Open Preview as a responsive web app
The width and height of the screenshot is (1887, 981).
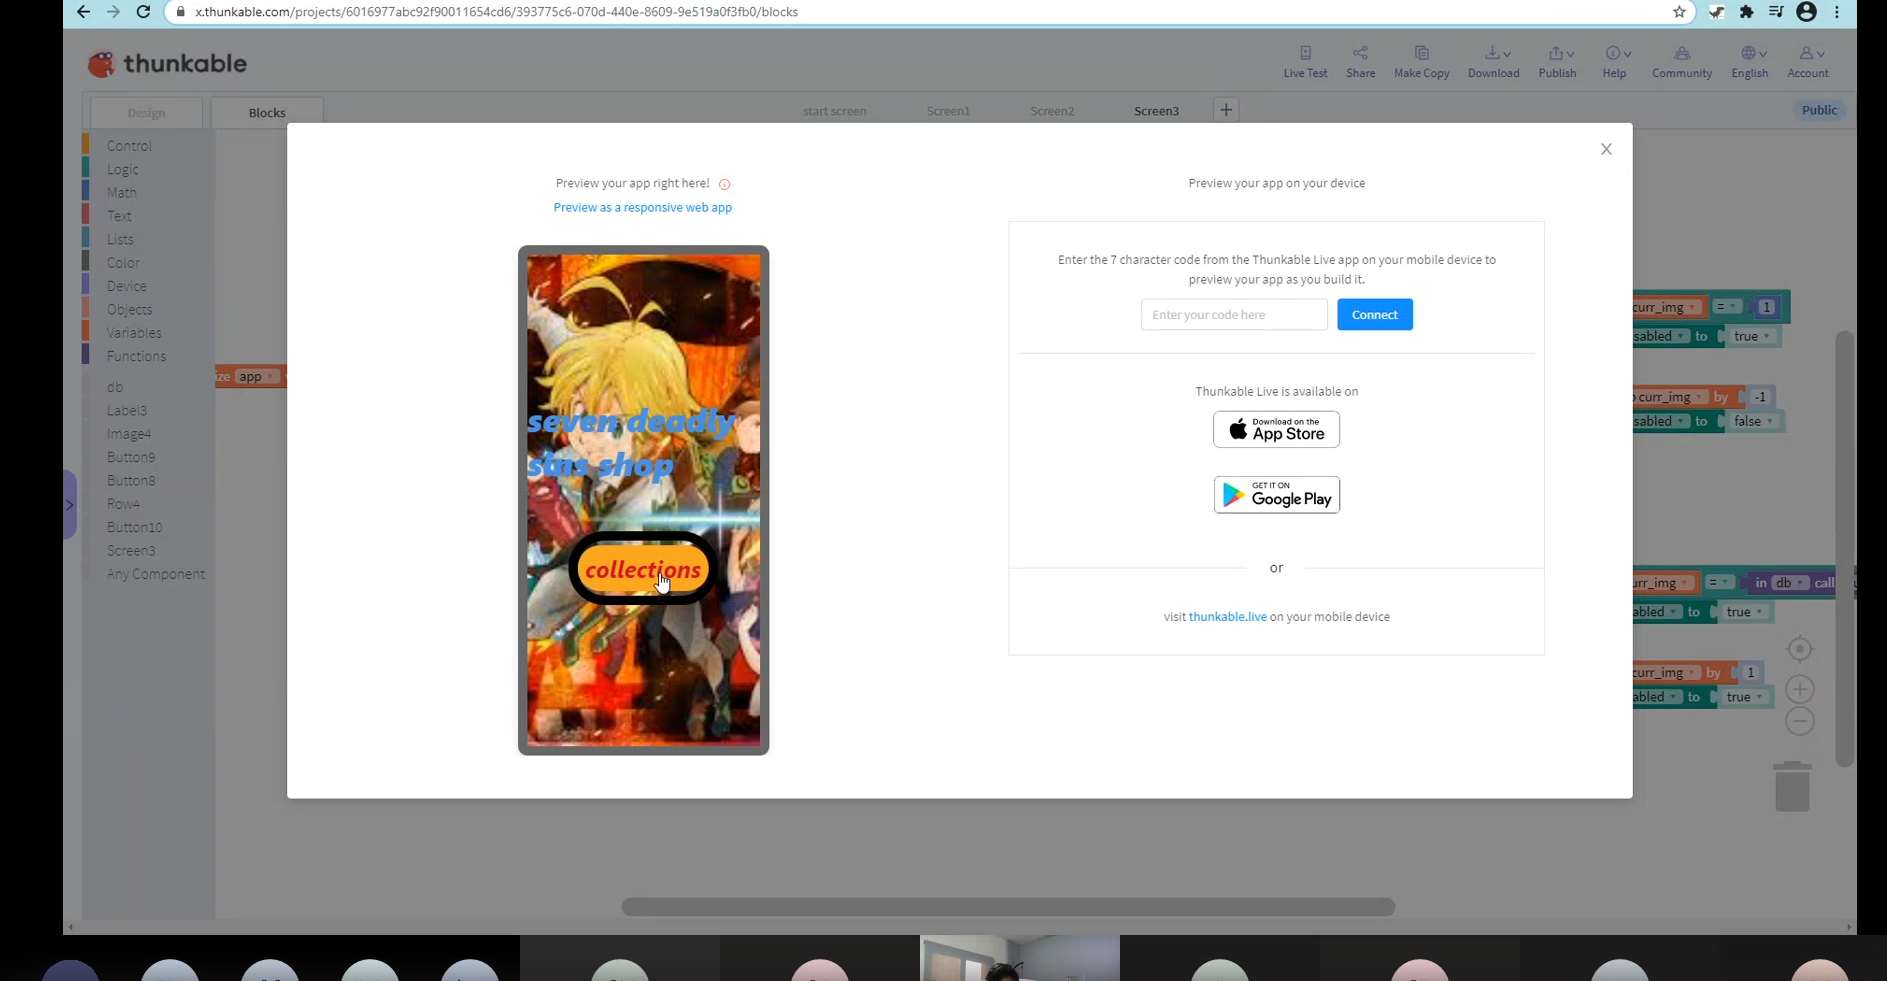coord(643,207)
